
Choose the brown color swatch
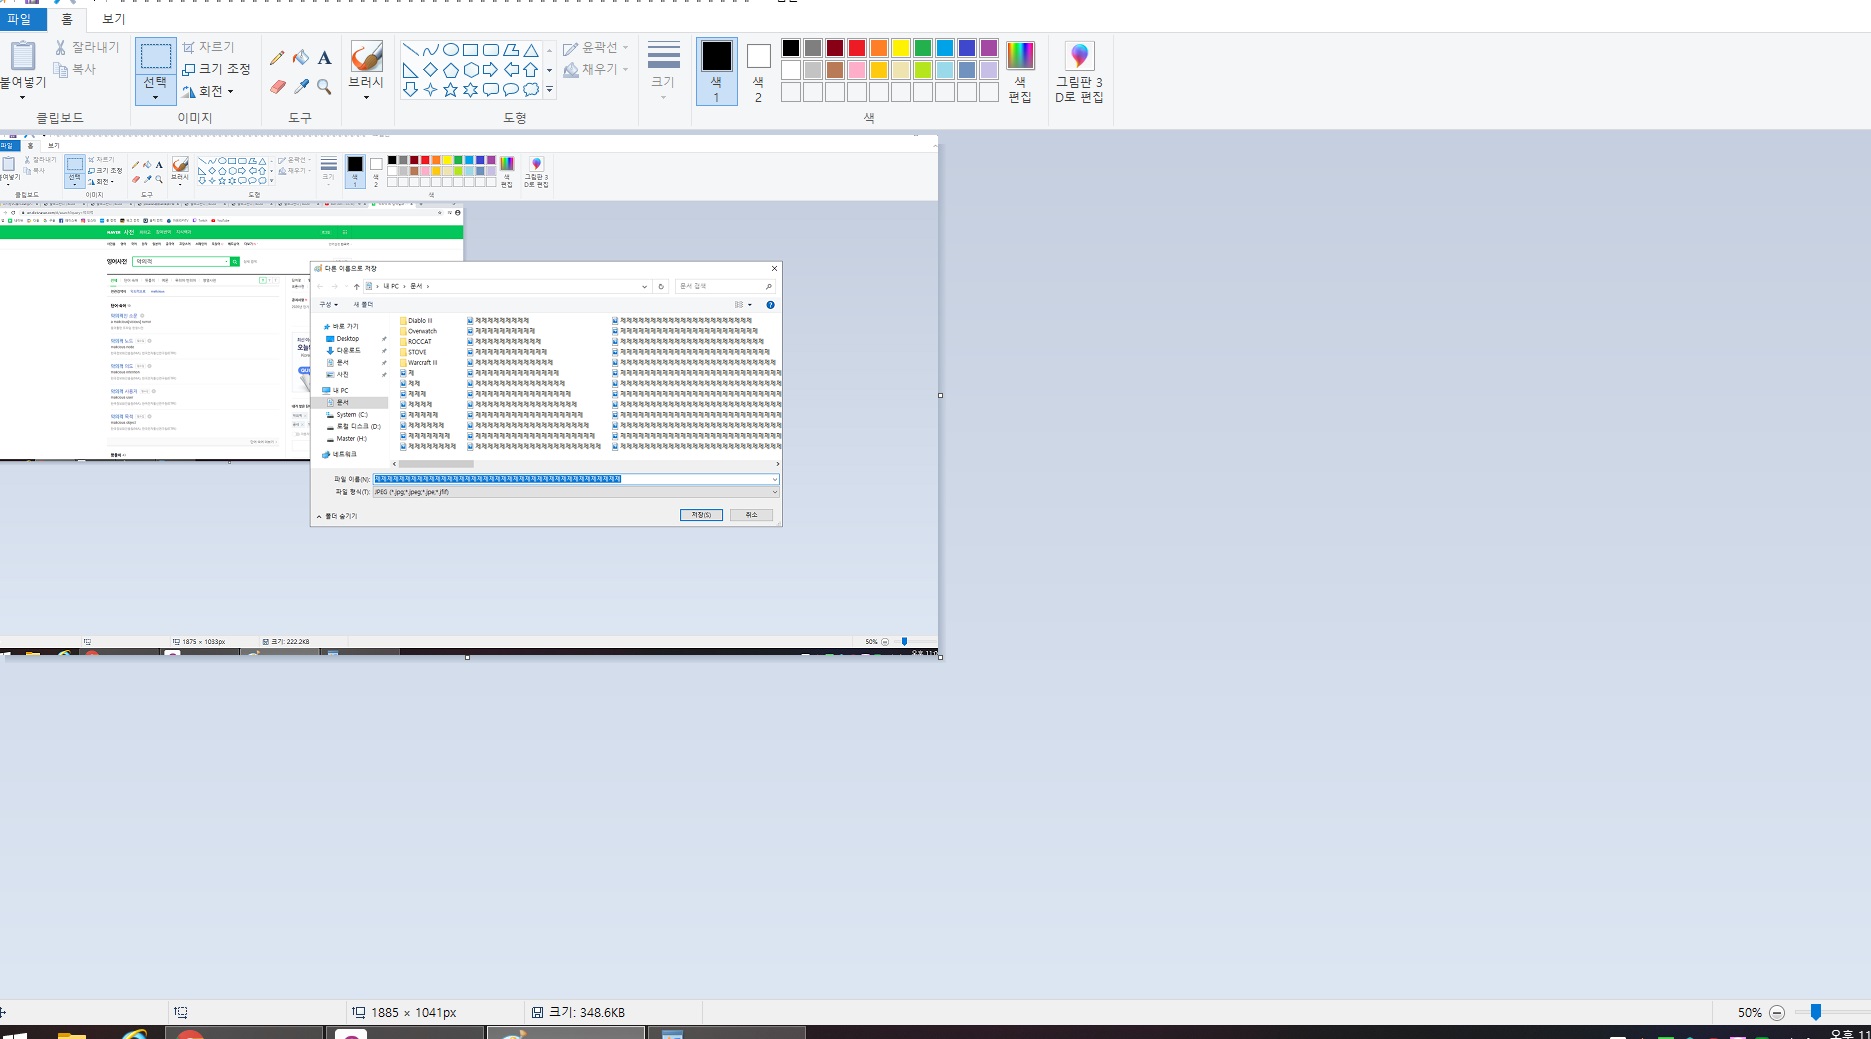(835, 70)
